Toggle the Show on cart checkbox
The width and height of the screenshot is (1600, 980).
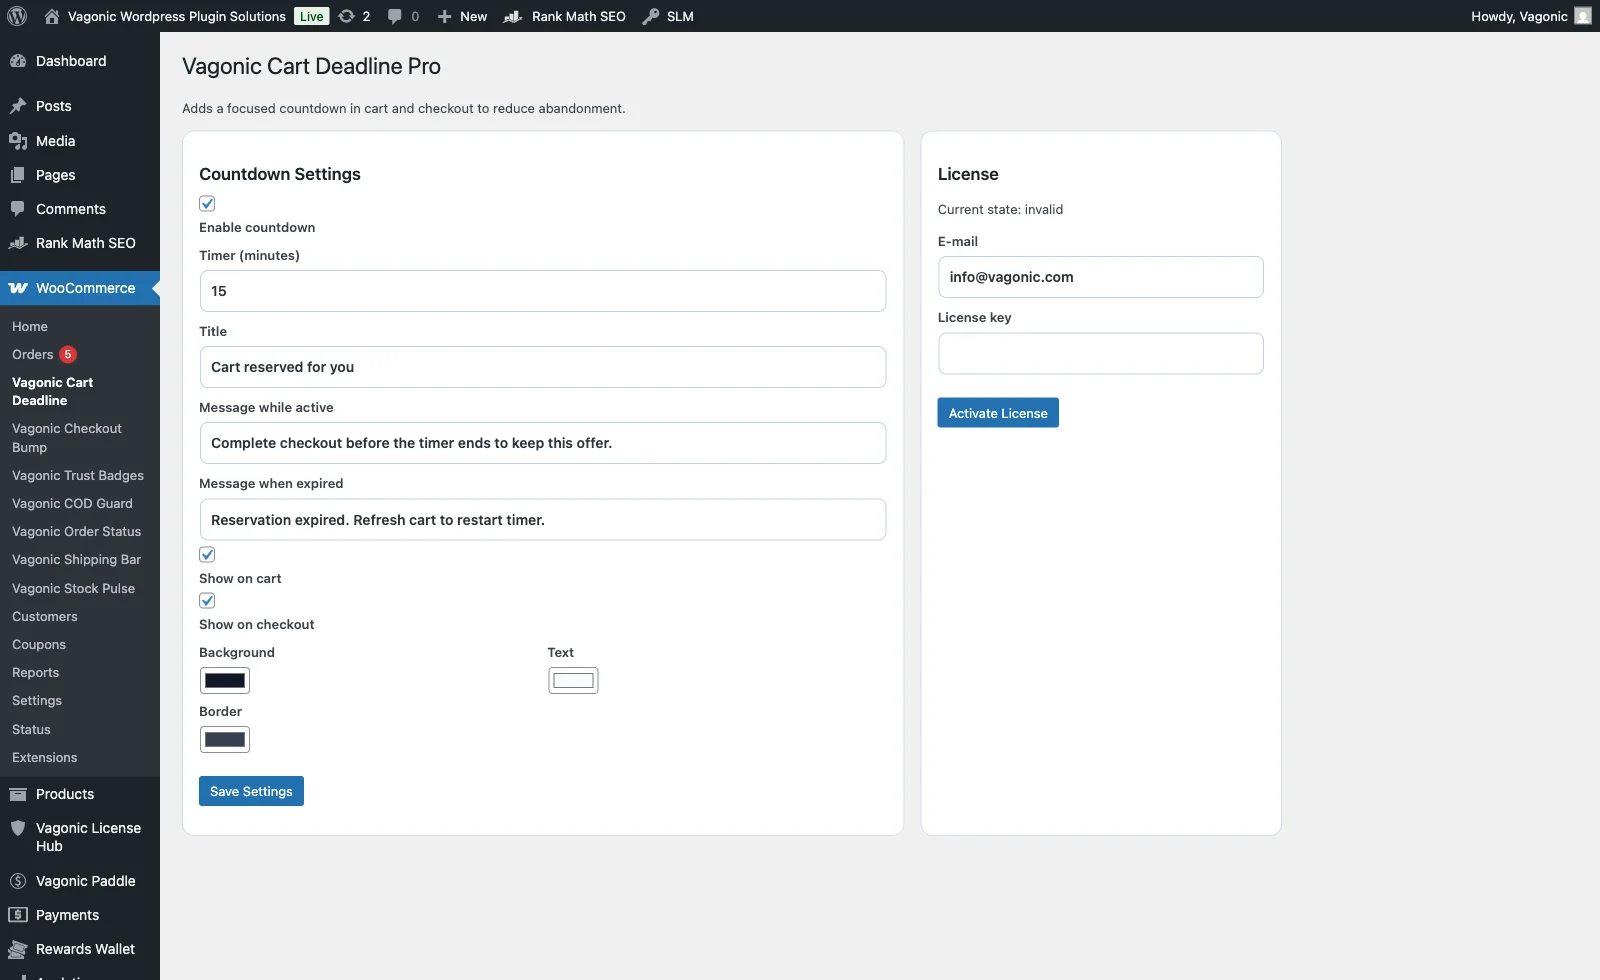(x=207, y=555)
